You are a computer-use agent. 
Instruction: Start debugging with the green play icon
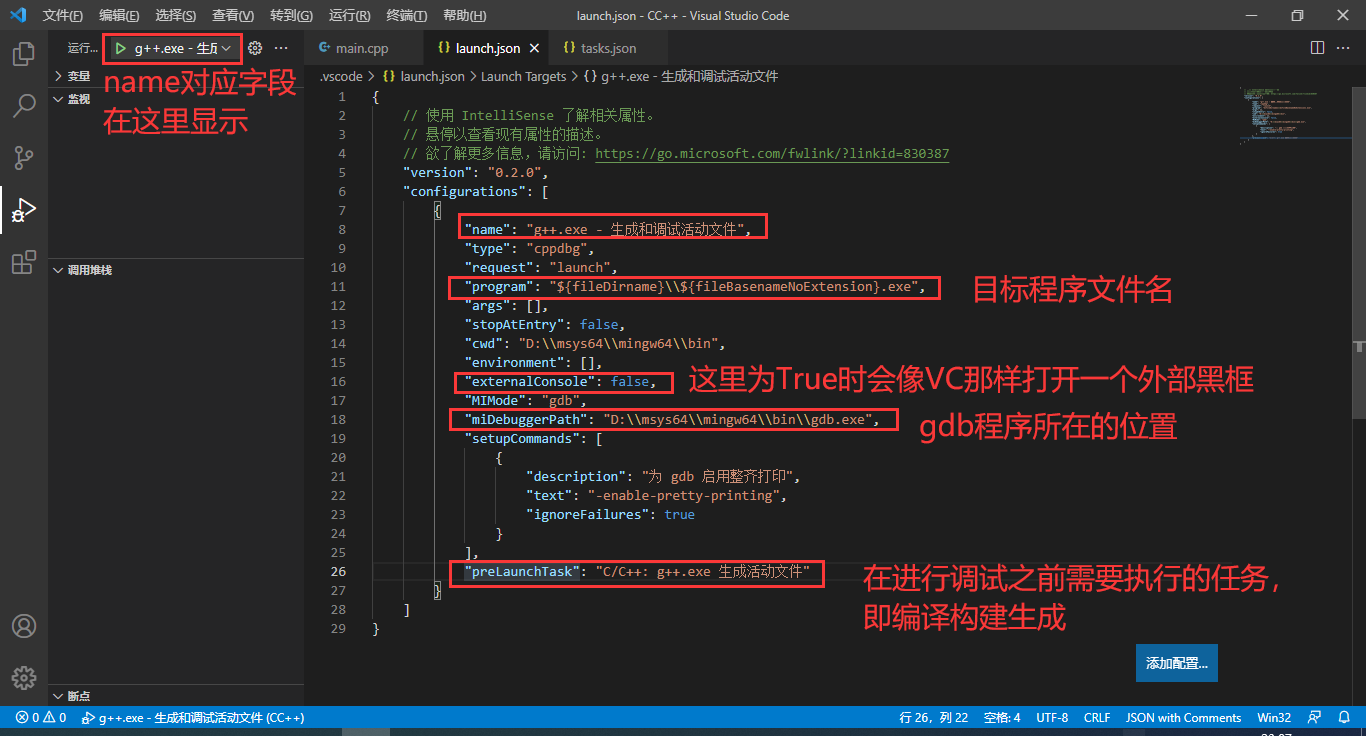click(x=120, y=48)
